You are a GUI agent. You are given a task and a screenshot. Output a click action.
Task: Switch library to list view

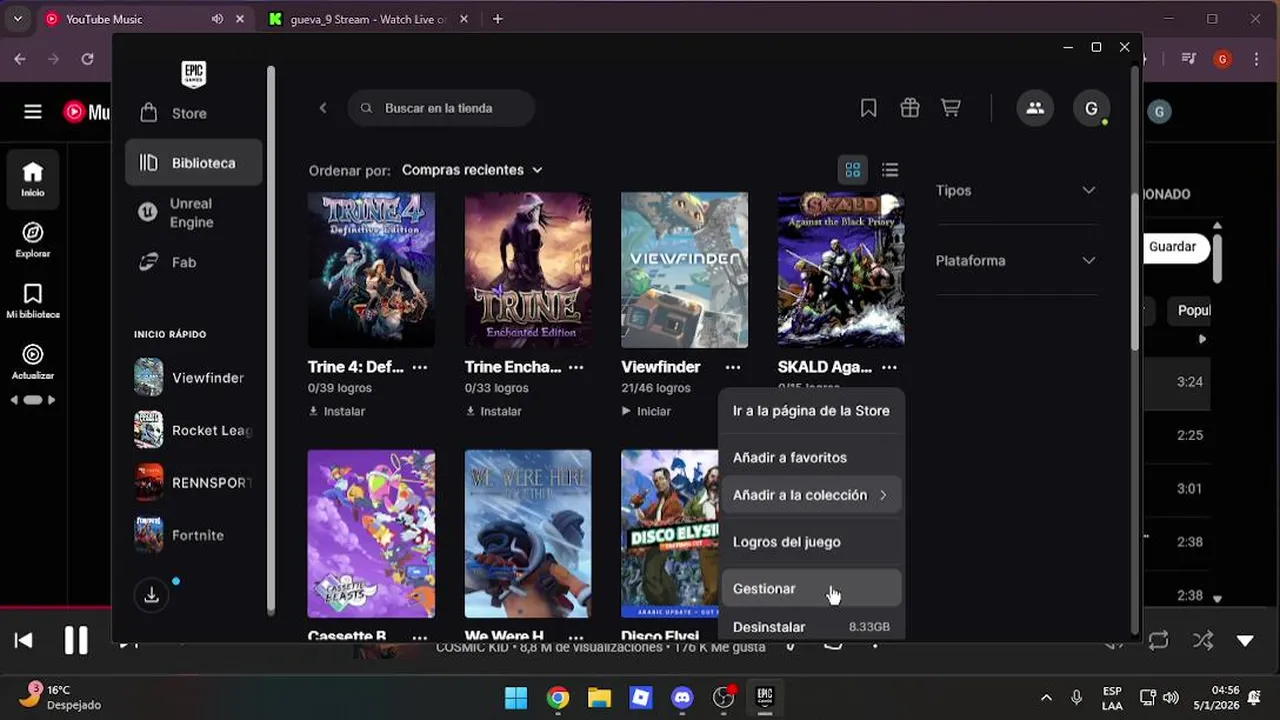coord(890,170)
